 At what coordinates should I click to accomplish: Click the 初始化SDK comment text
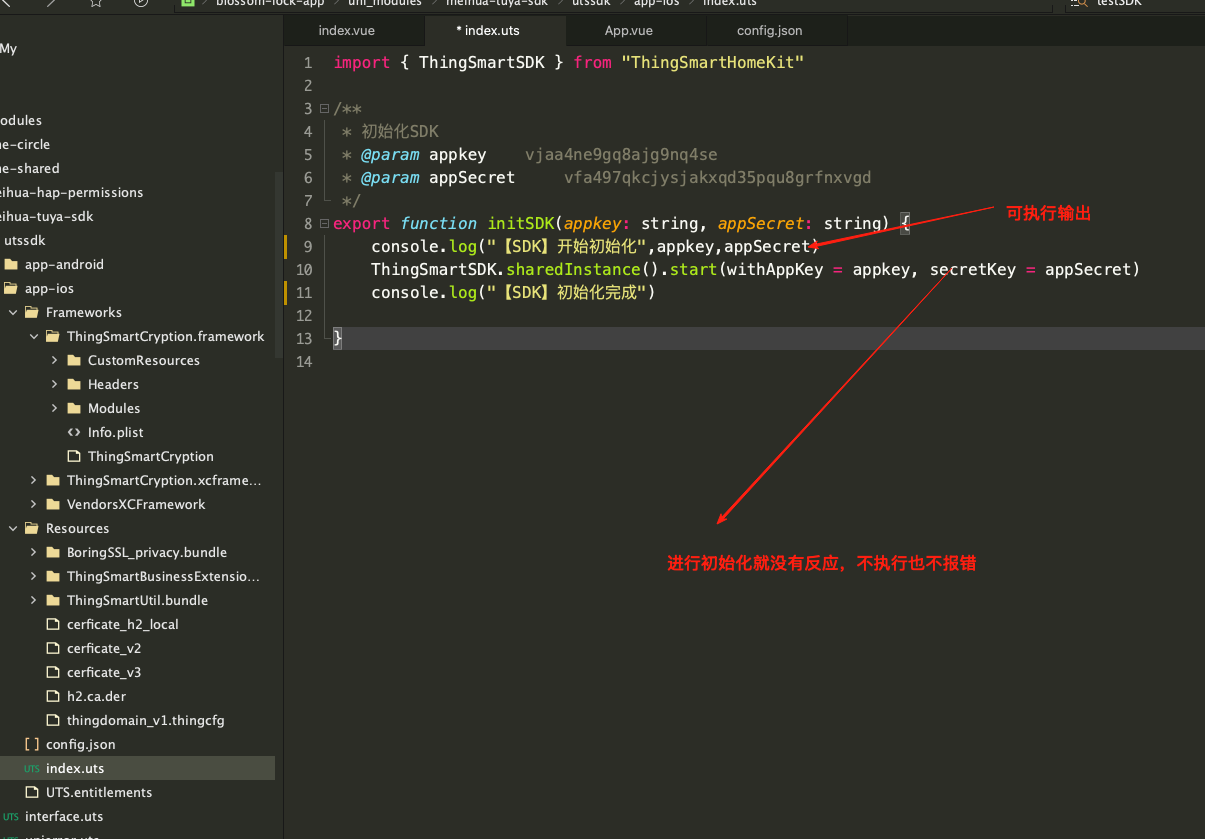pyautogui.click(x=400, y=132)
